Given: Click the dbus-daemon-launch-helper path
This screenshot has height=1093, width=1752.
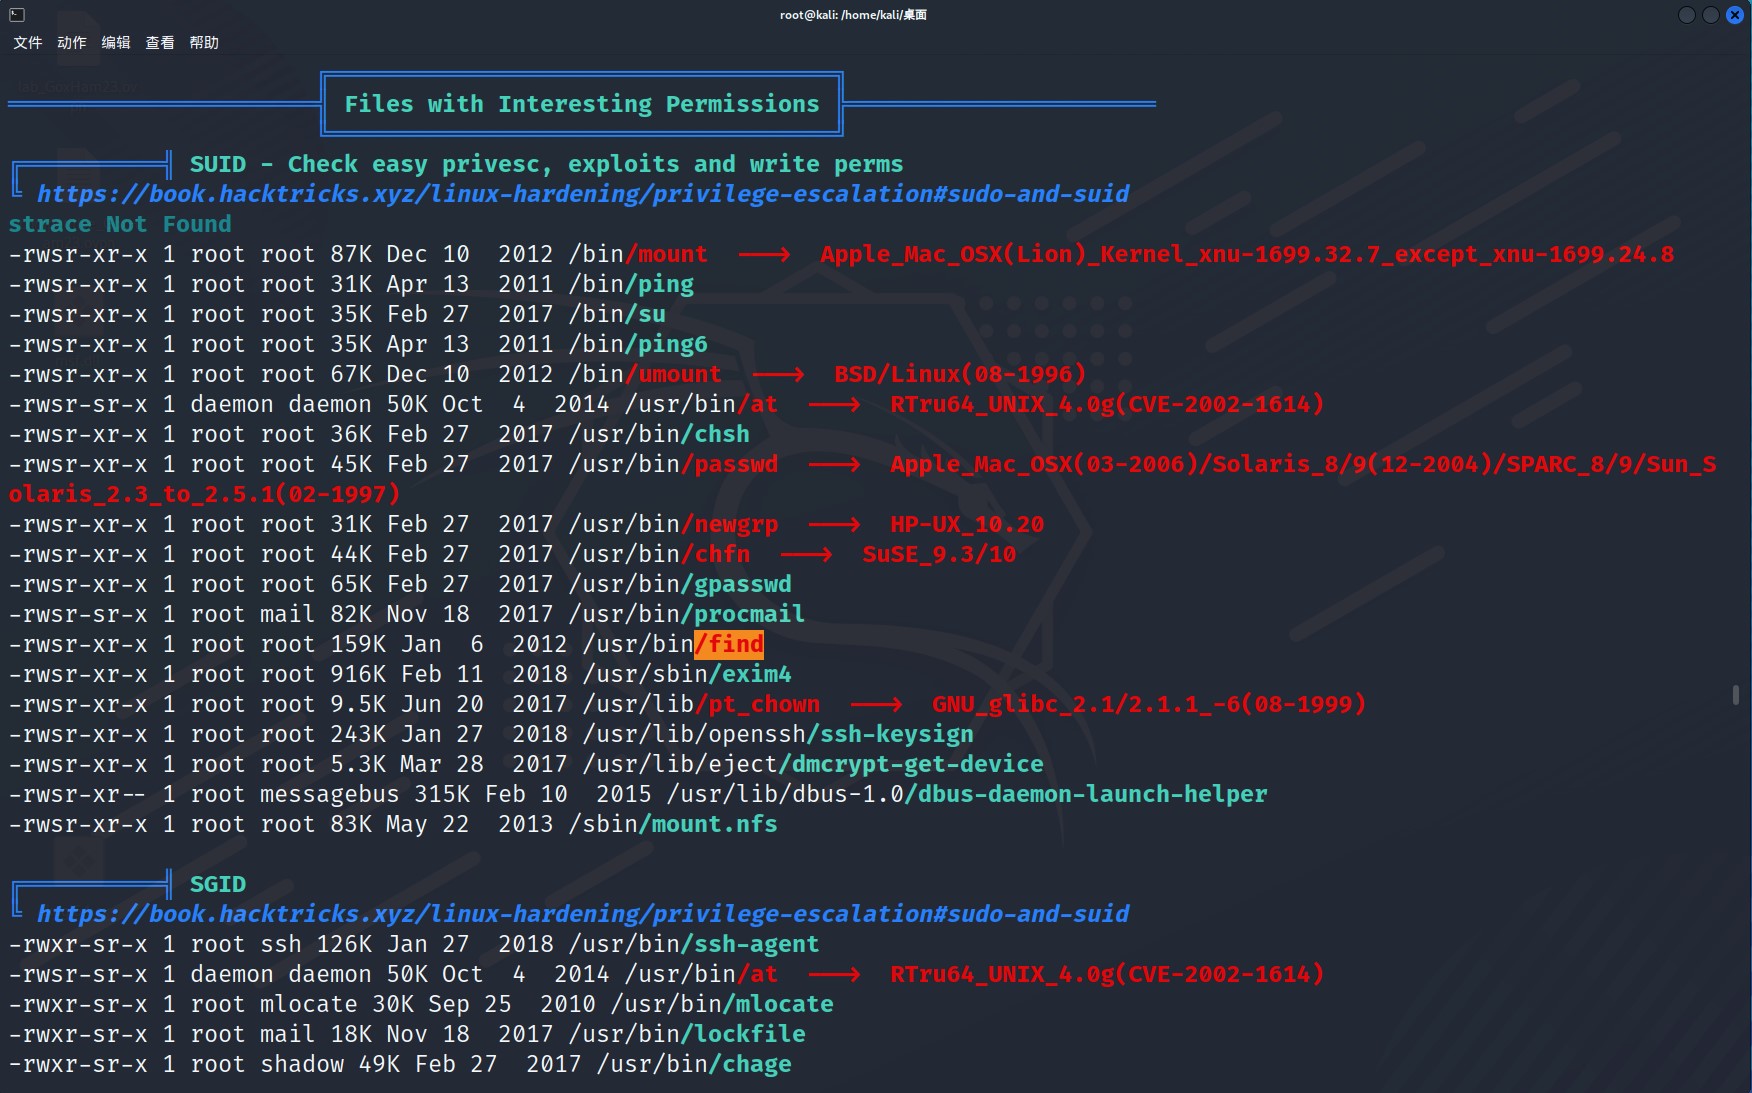Looking at the screenshot, I should [967, 794].
